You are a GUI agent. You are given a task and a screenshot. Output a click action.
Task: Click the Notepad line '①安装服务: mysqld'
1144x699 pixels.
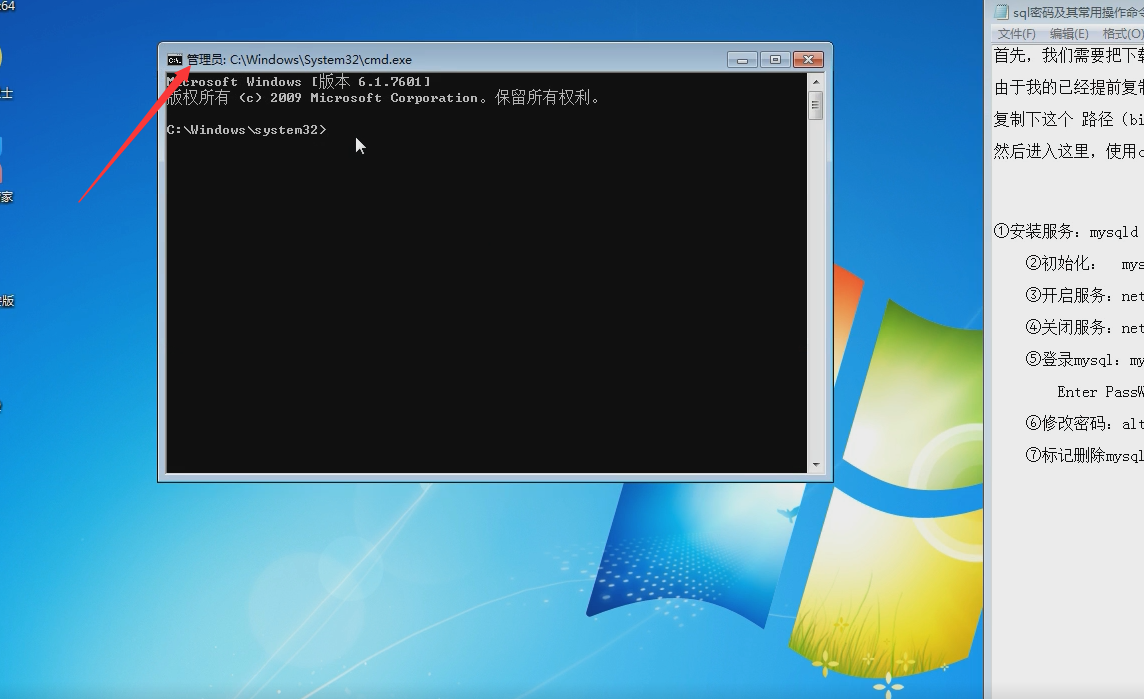1066,232
